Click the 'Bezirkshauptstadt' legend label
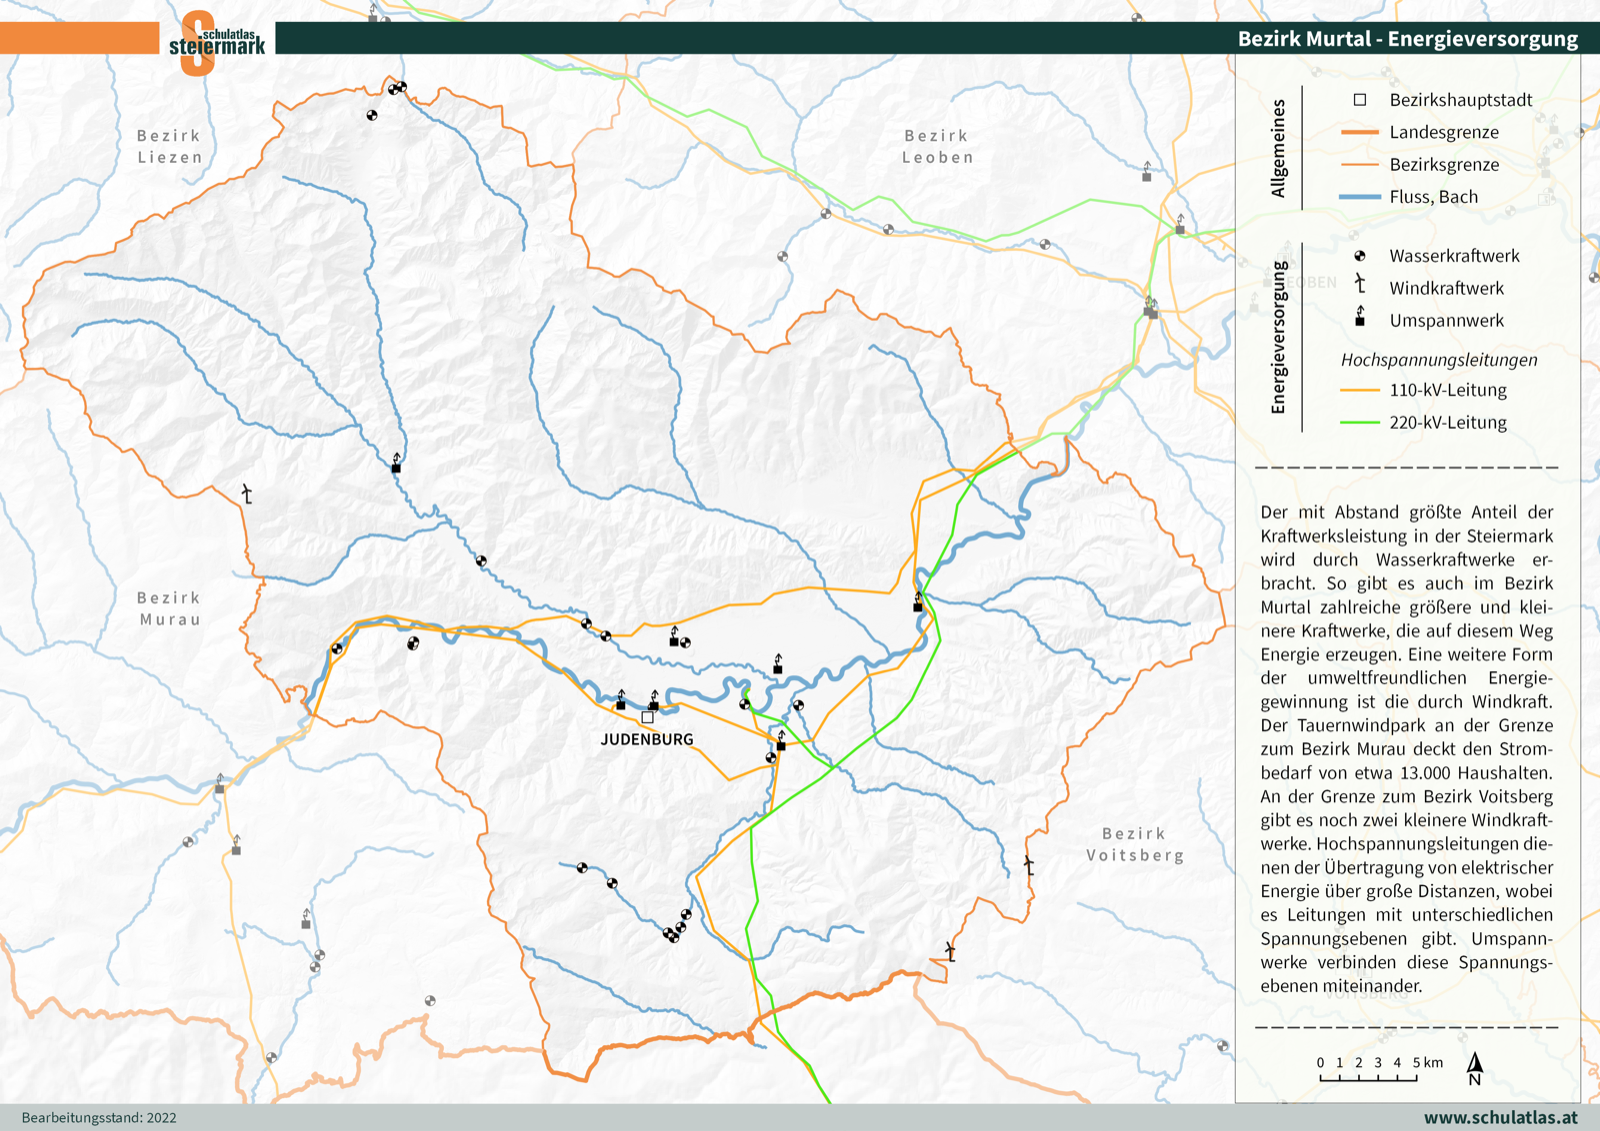Viewport: 1600px width, 1131px height. [x=1460, y=100]
